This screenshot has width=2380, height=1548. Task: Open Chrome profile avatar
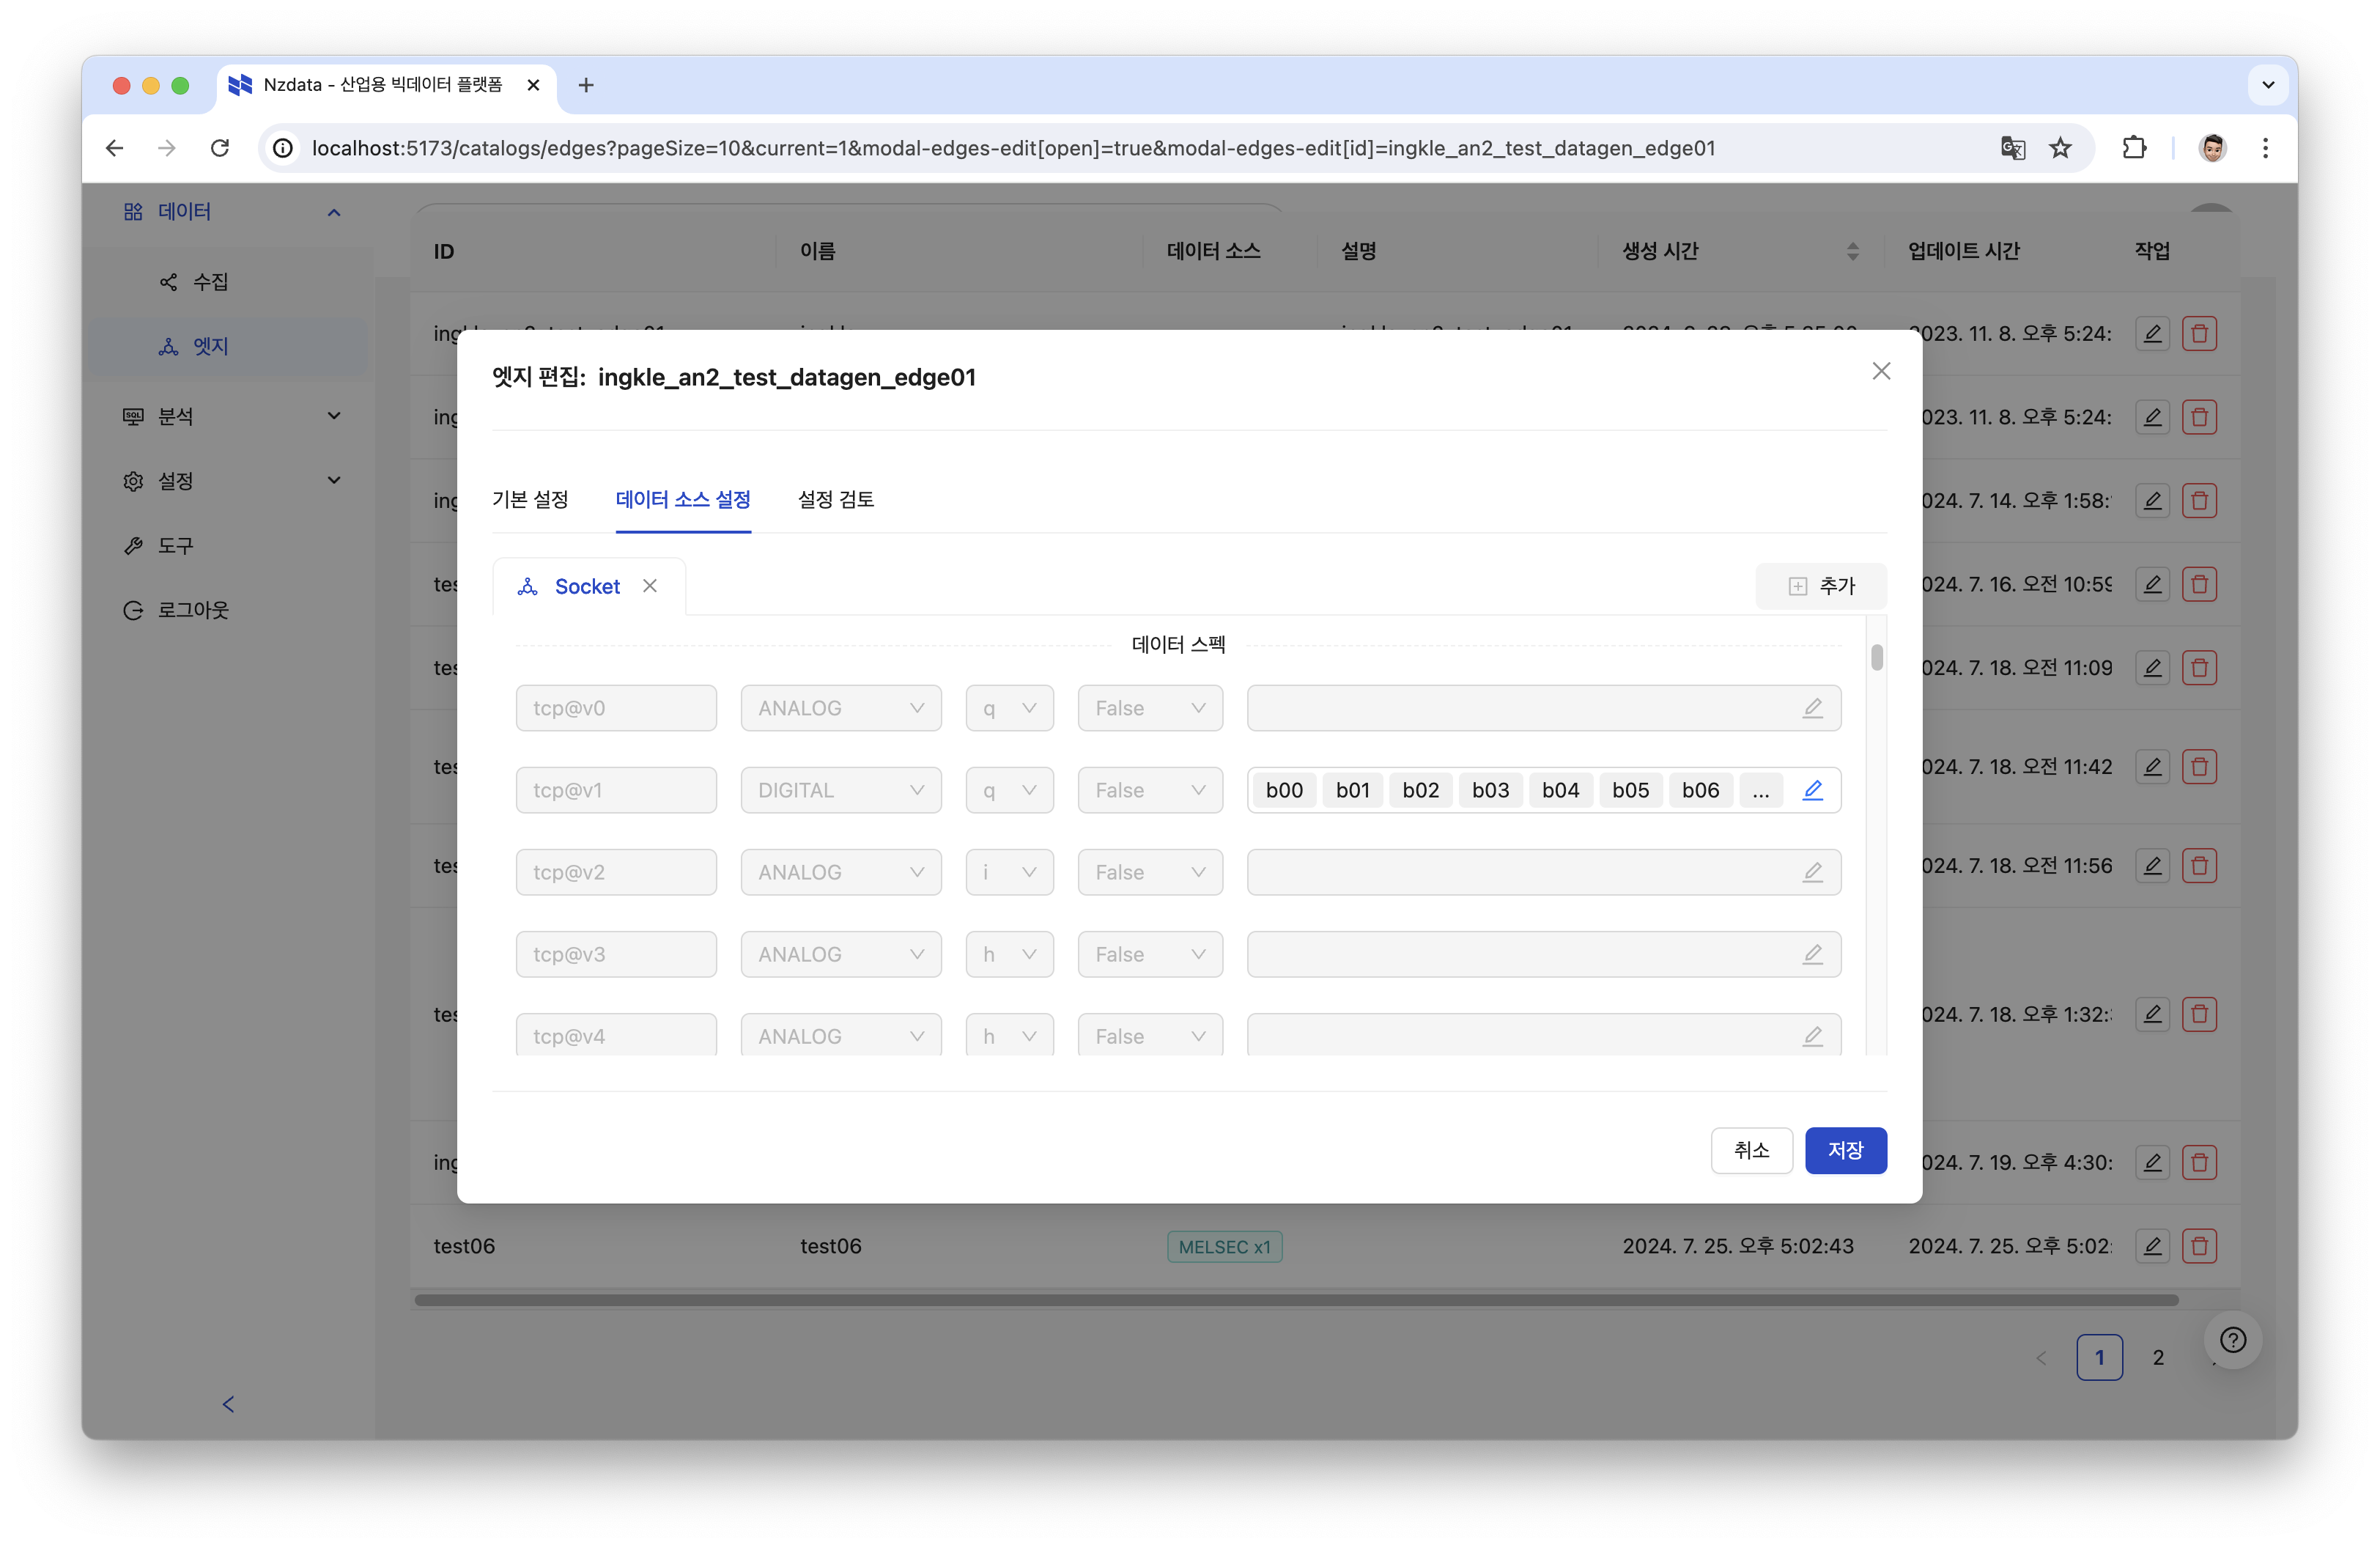coord(2212,148)
